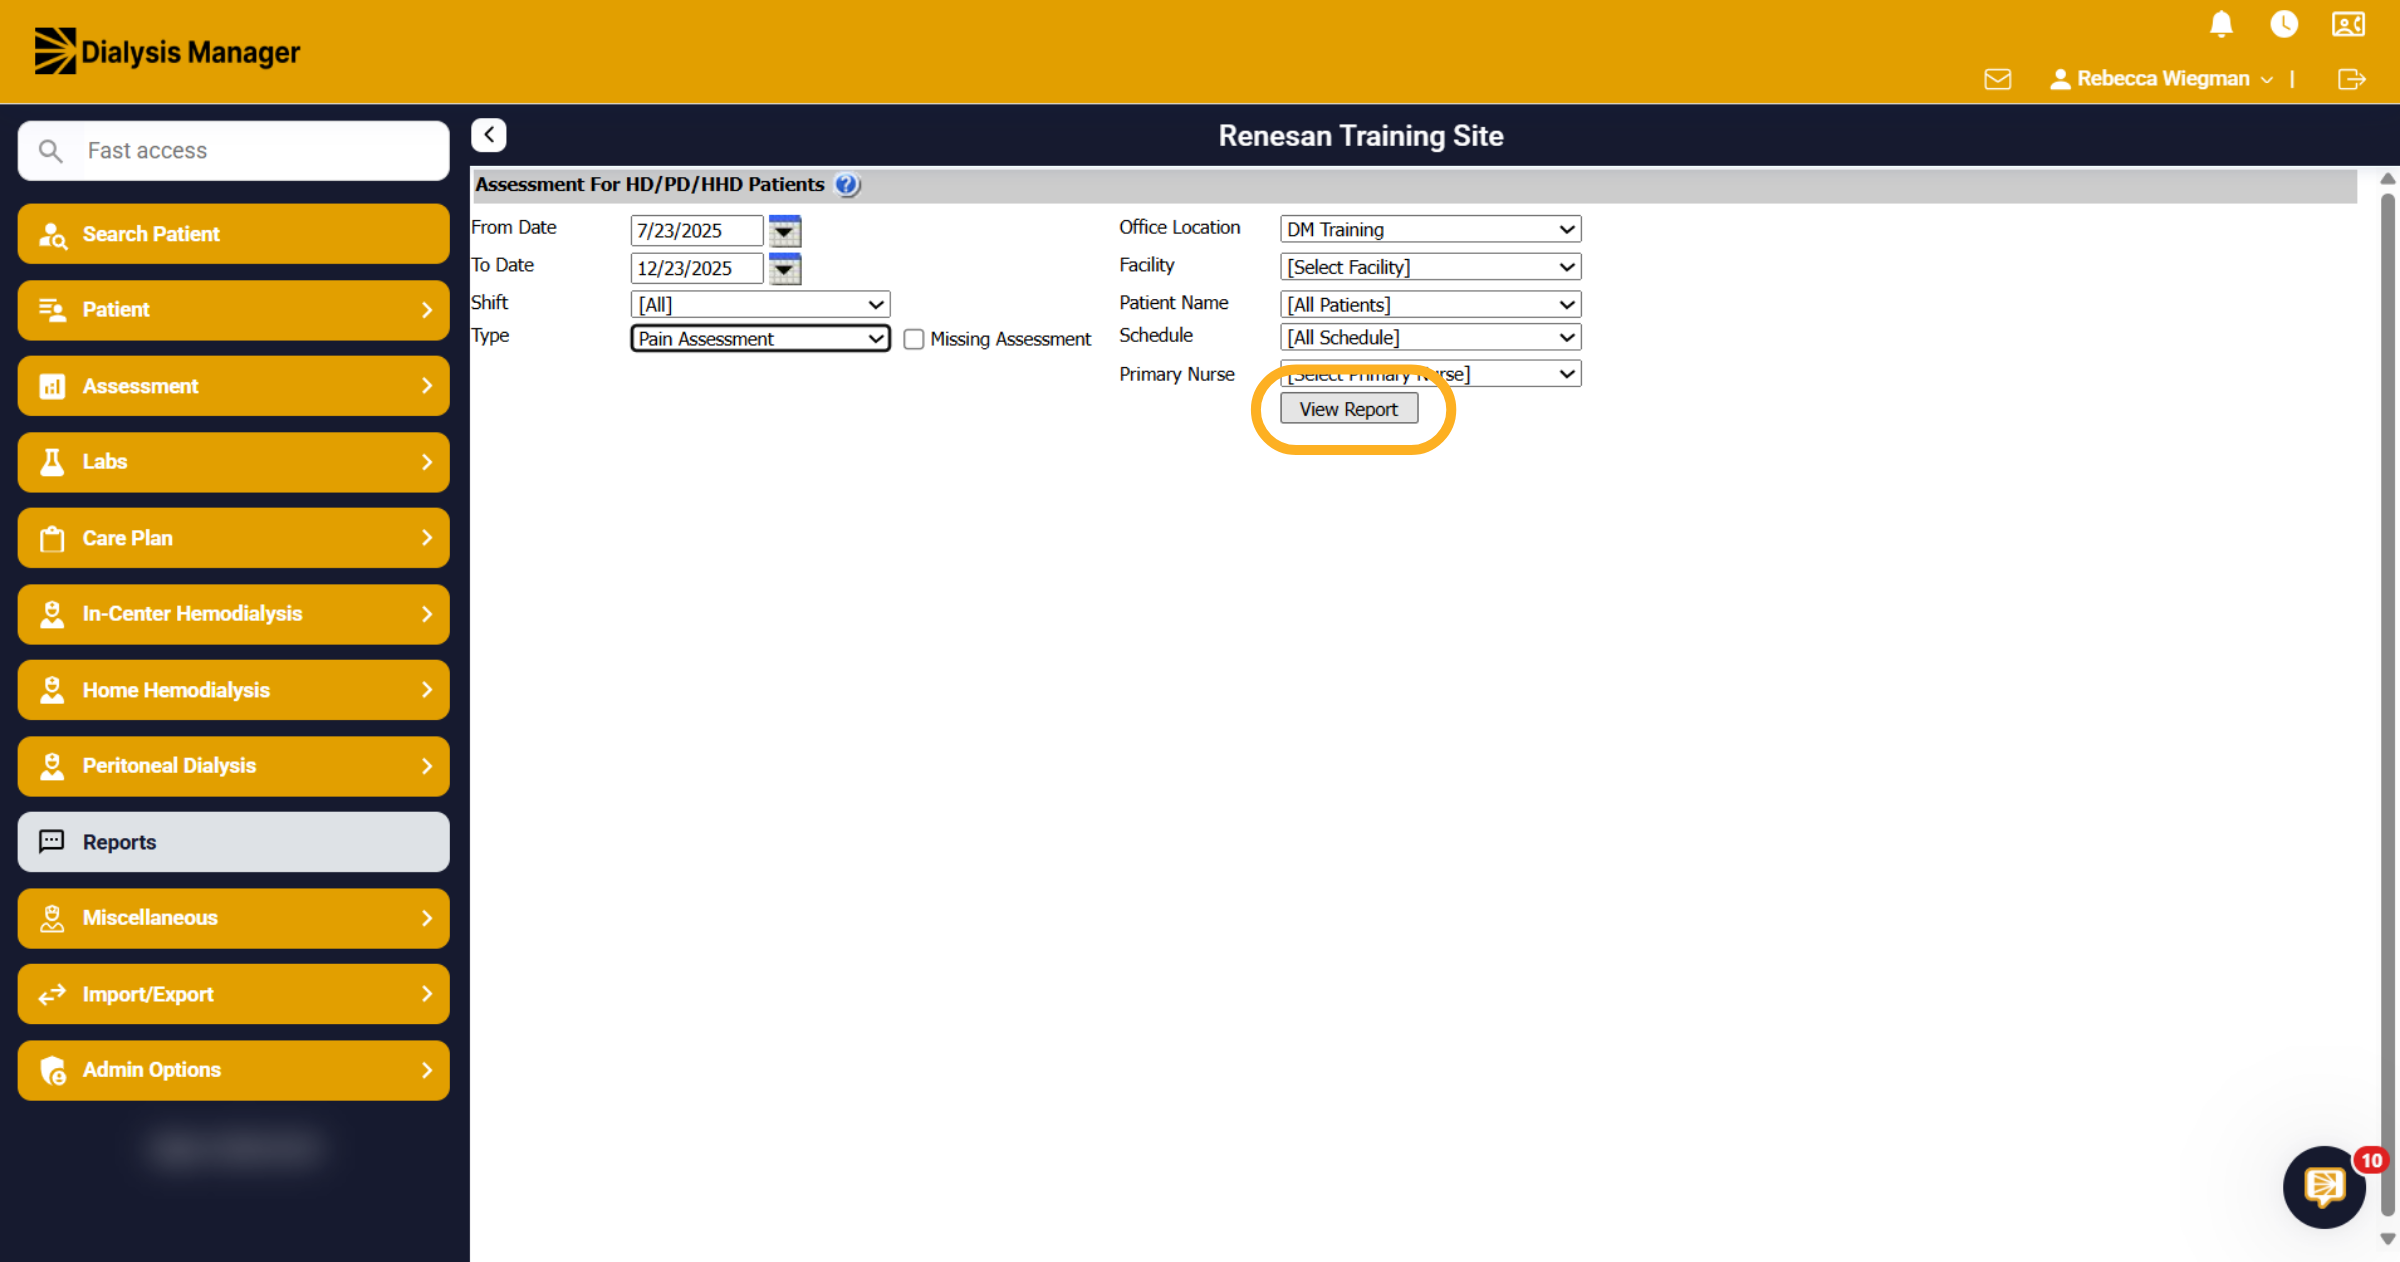
Task: Open the Patient Name dropdown
Action: (x=1430, y=304)
